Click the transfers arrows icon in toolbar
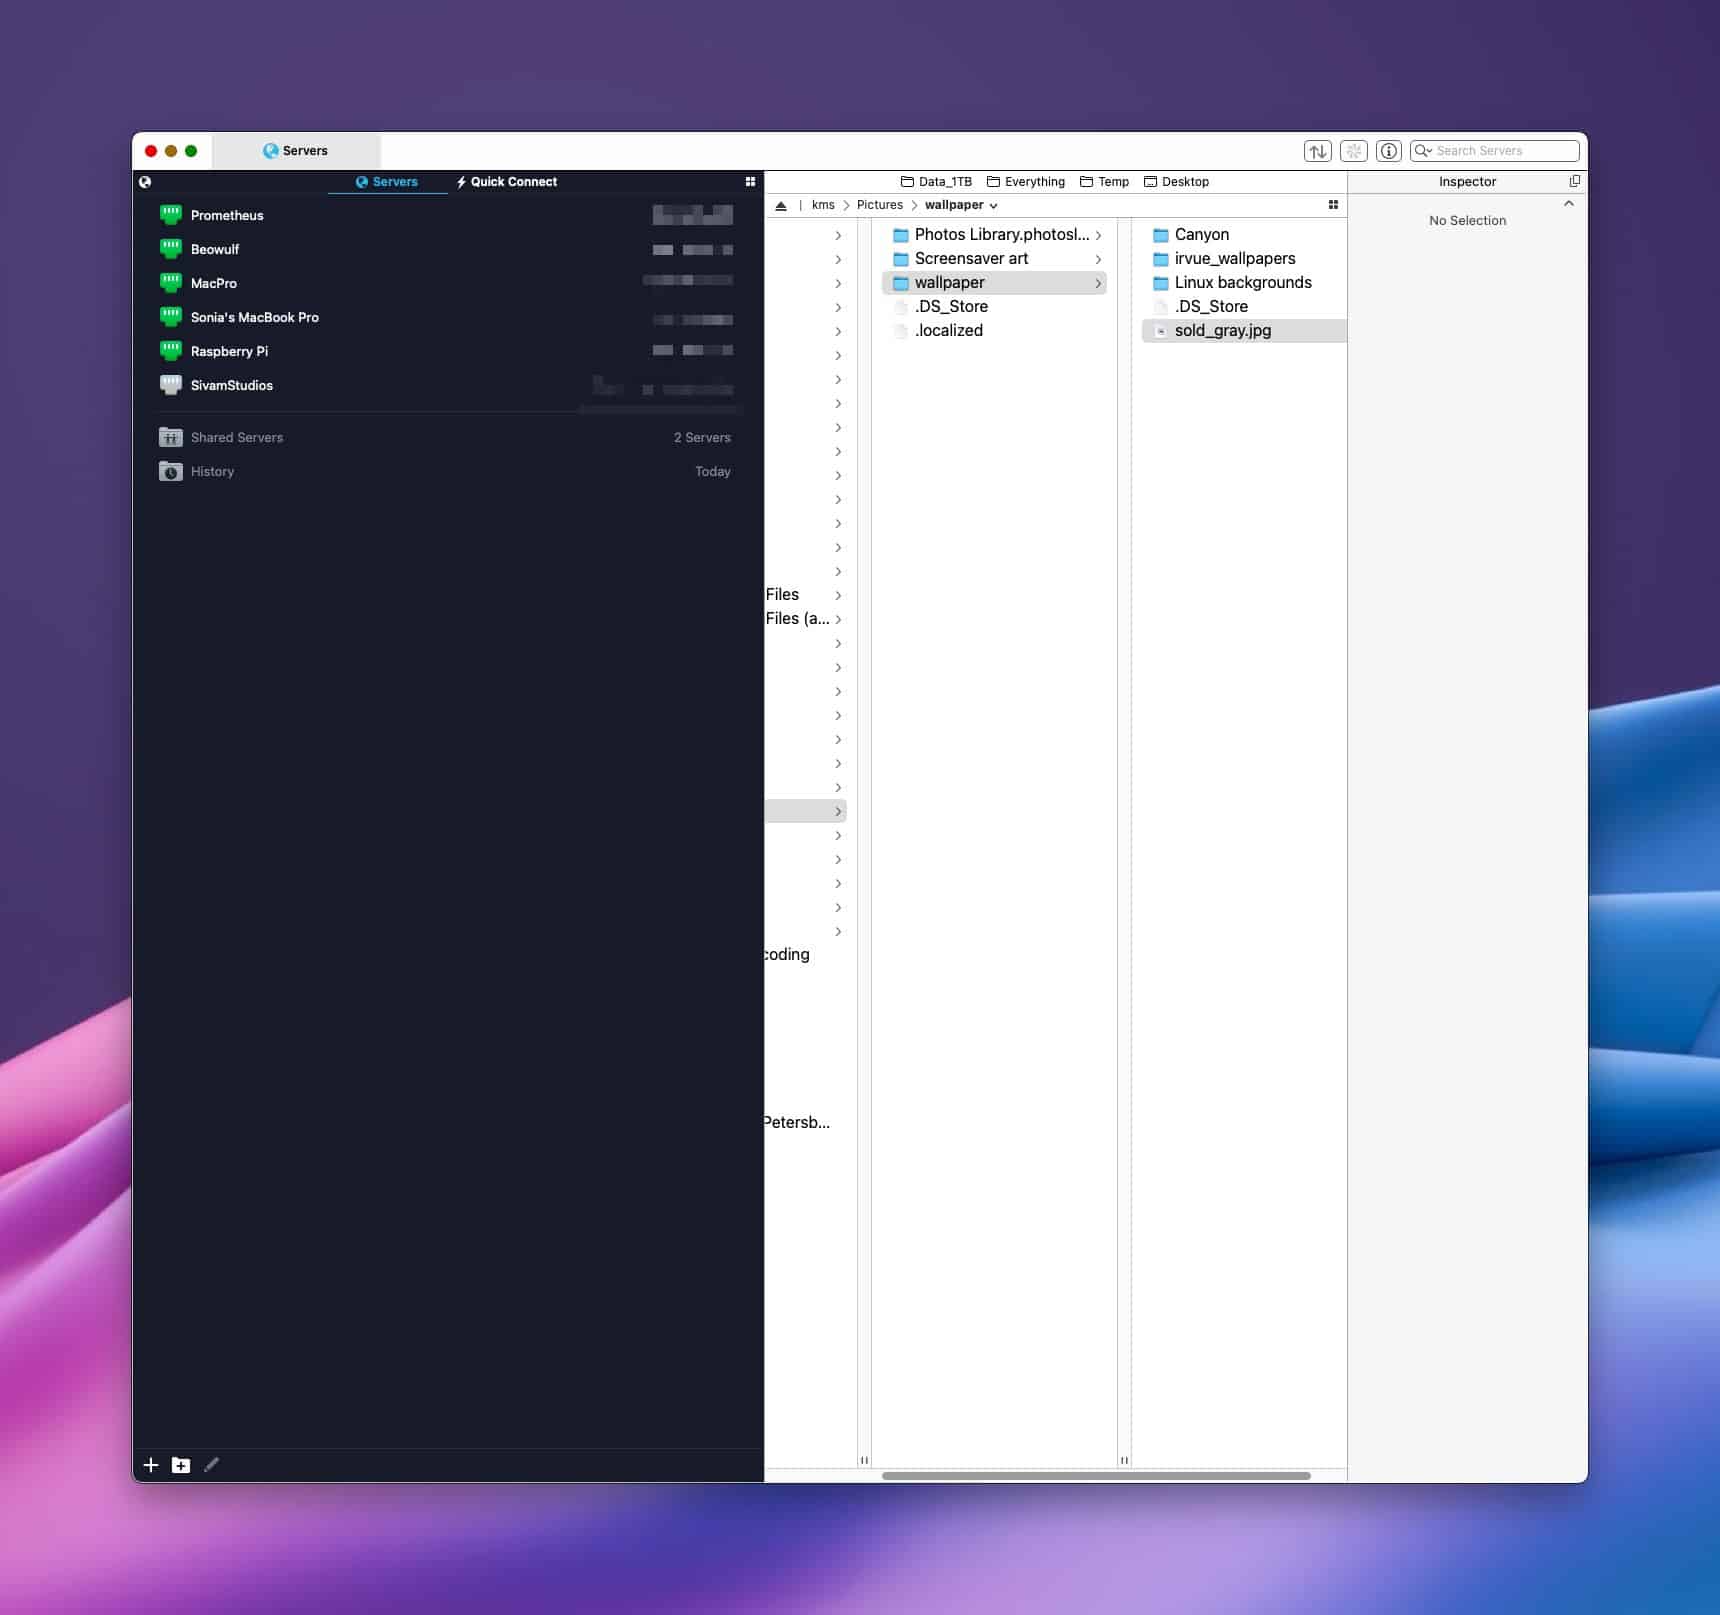Viewport: 1720px width, 1615px height. pos(1317,151)
